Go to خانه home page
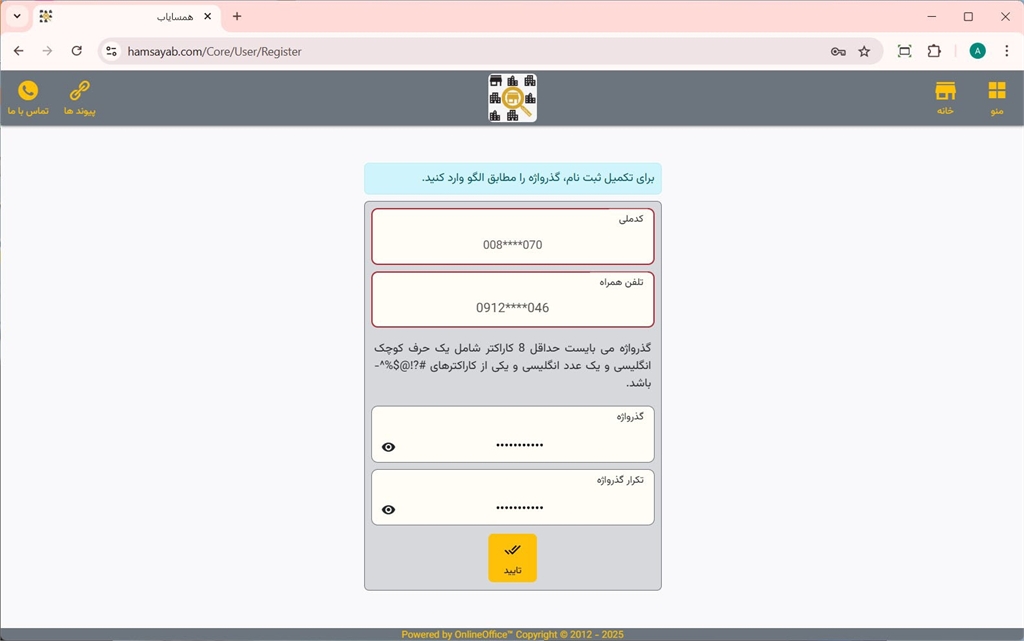 click(945, 98)
